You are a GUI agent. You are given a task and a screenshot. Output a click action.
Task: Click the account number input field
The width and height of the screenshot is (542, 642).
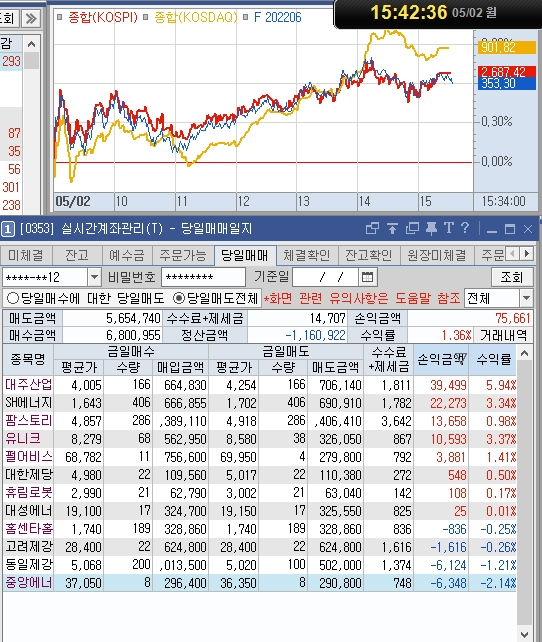click(45, 277)
